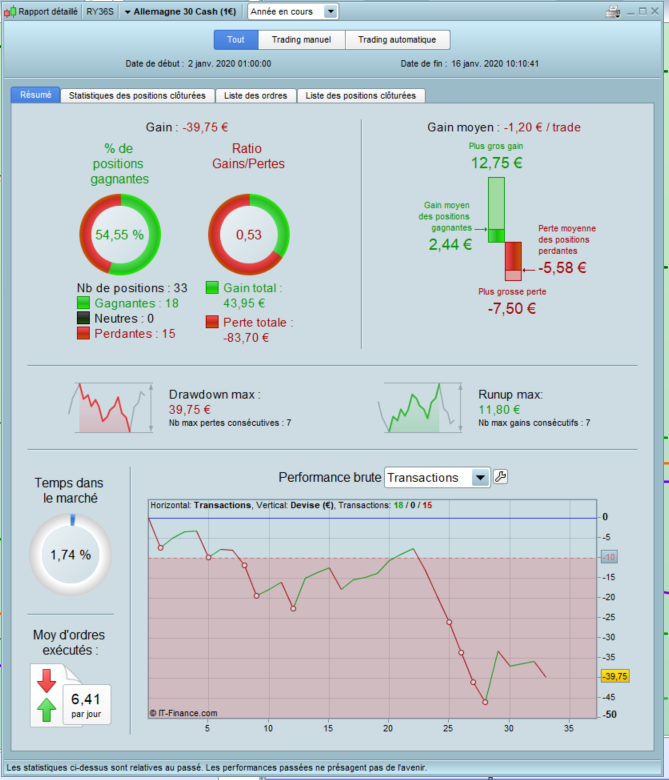
Task: Switch to Trading automatique filter
Action: 397,40
